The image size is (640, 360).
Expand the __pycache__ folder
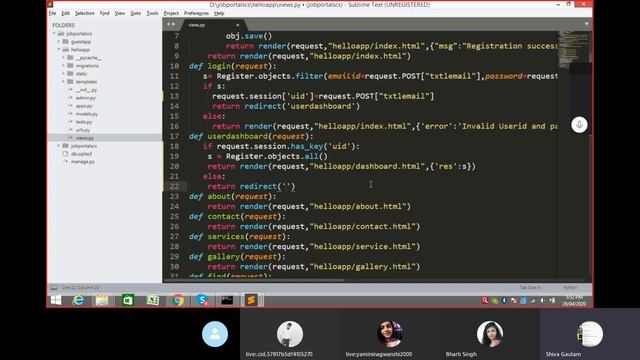tap(64, 58)
